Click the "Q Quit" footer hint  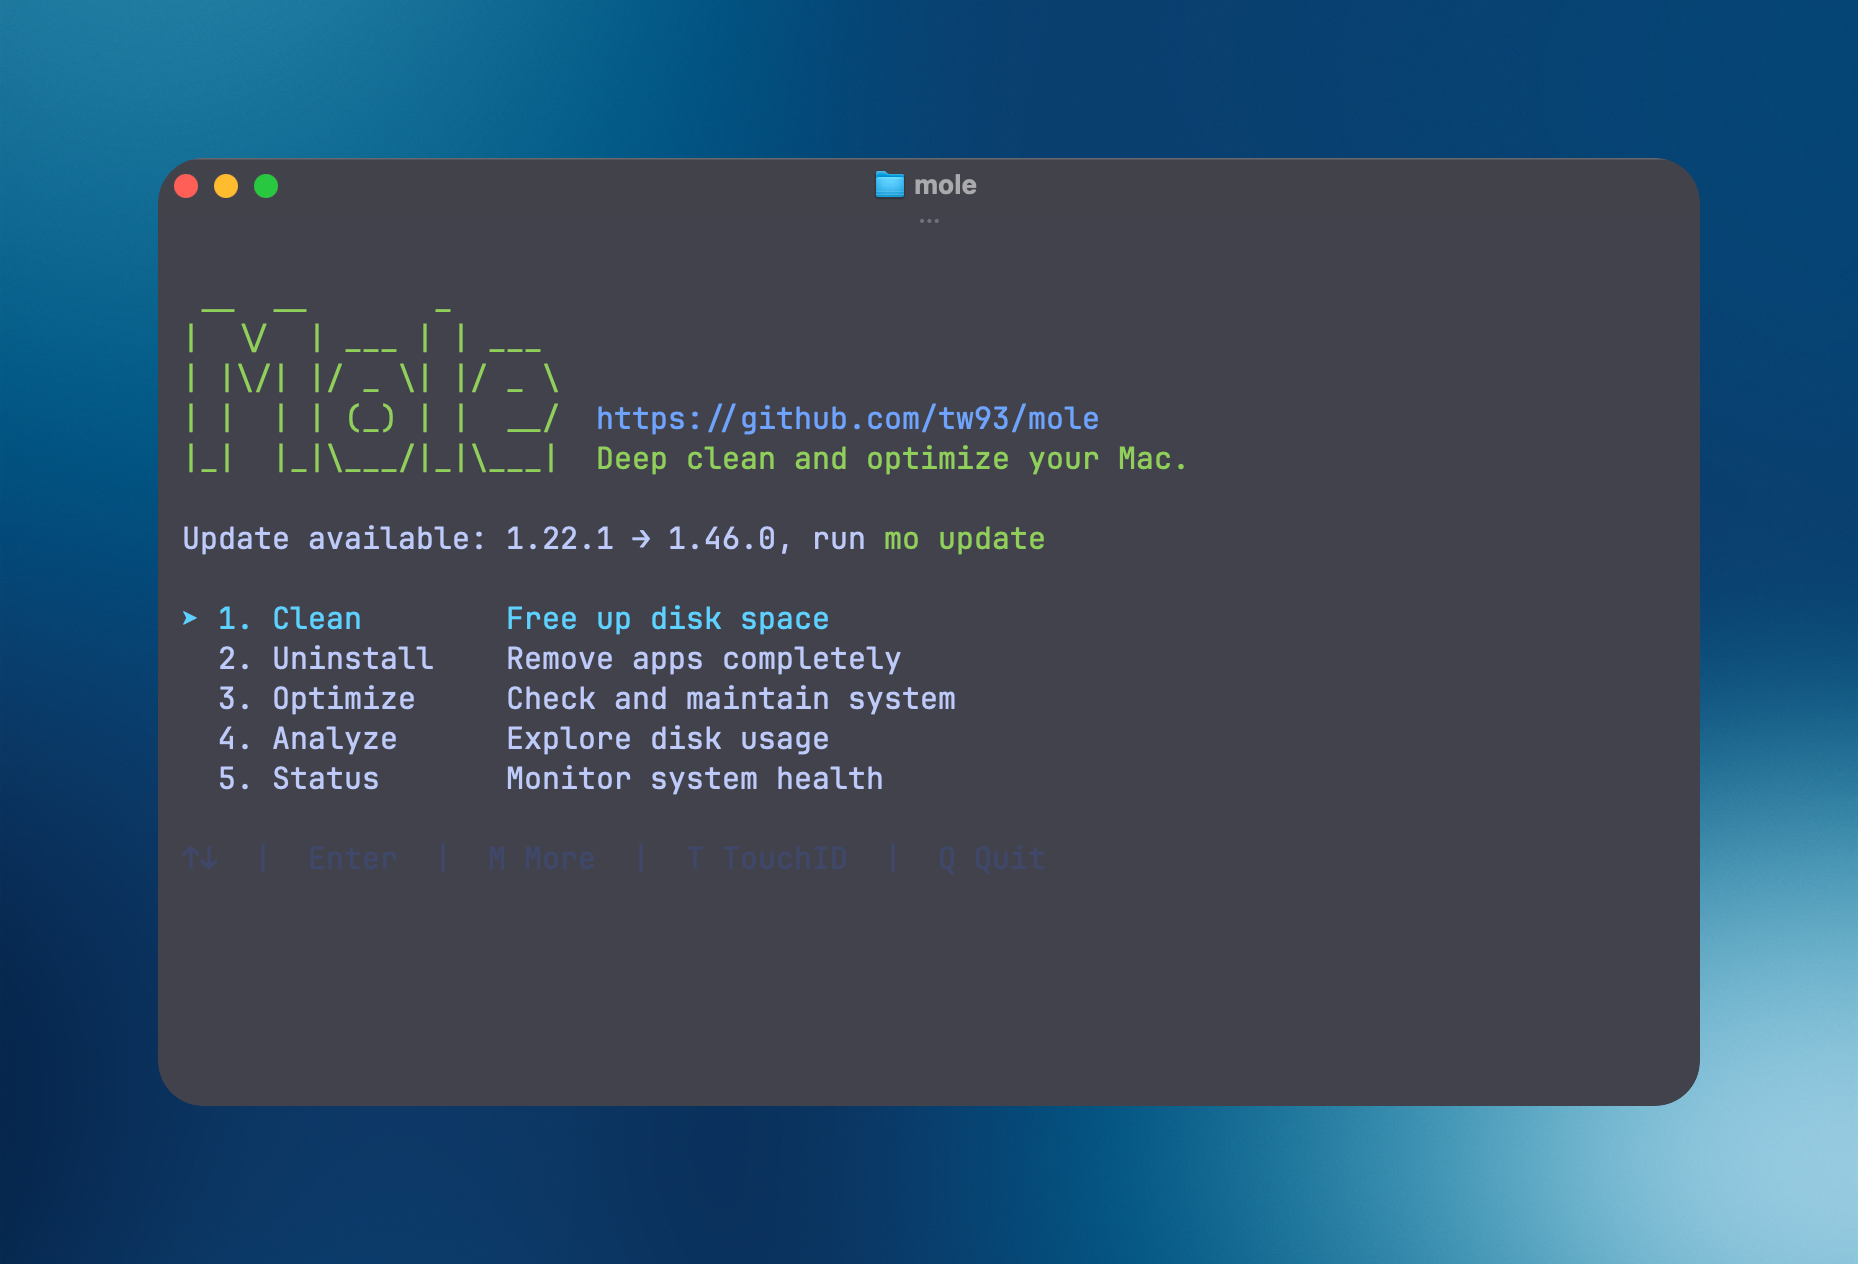[x=991, y=859]
